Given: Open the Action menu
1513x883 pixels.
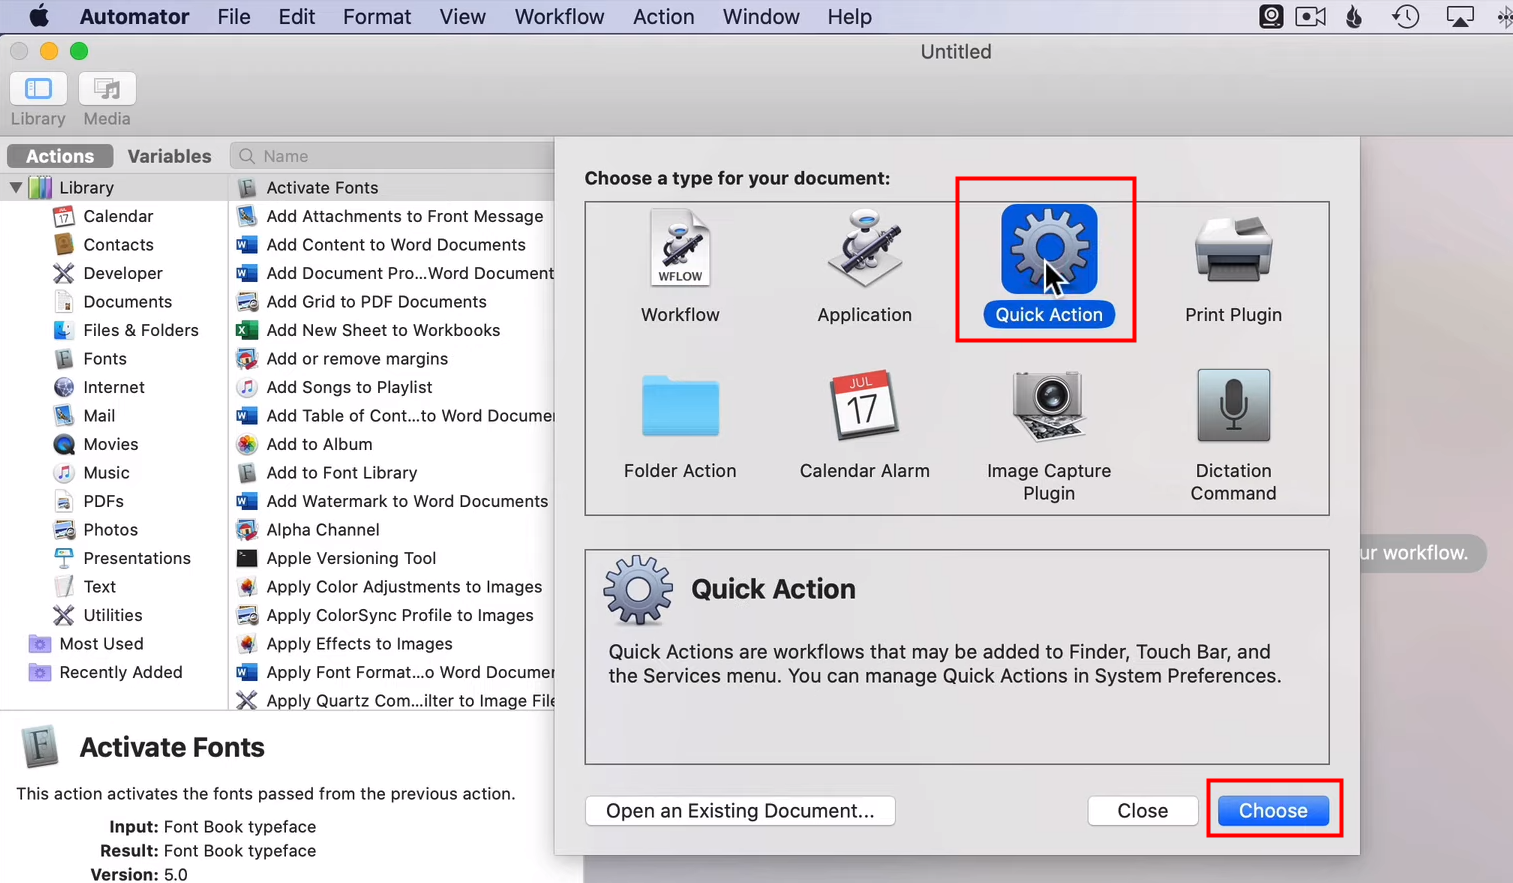Looking at the screenshot, I should (663, 17).
